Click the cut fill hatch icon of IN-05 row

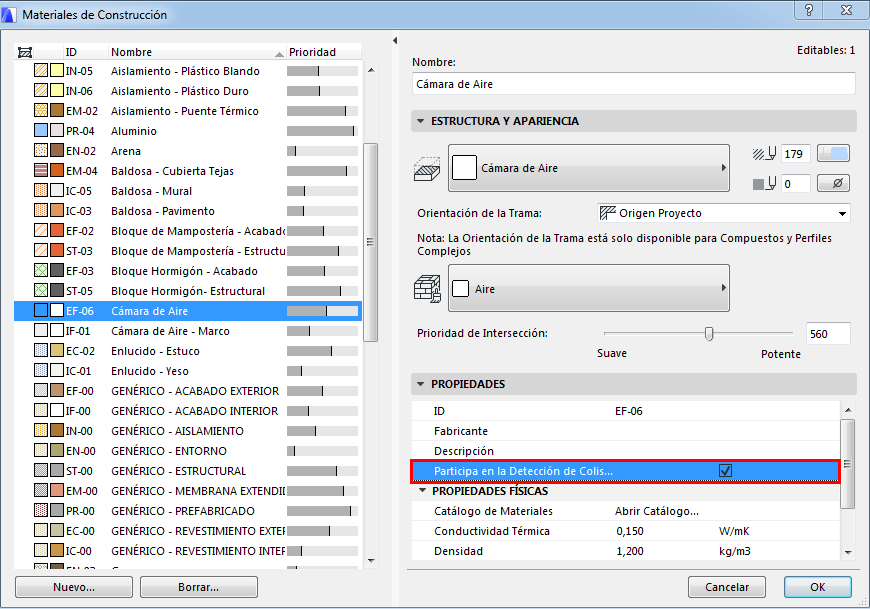(x=41, y=71)
